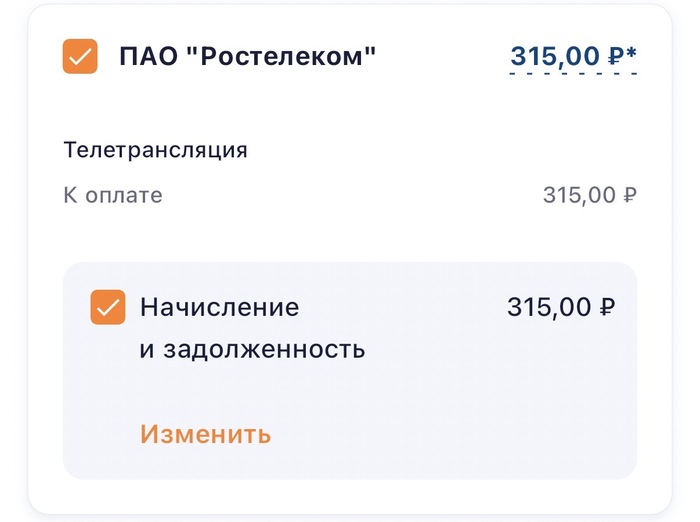
Task: Click the digits 315,00 in the header total
Action: click(x=555, y=56)
